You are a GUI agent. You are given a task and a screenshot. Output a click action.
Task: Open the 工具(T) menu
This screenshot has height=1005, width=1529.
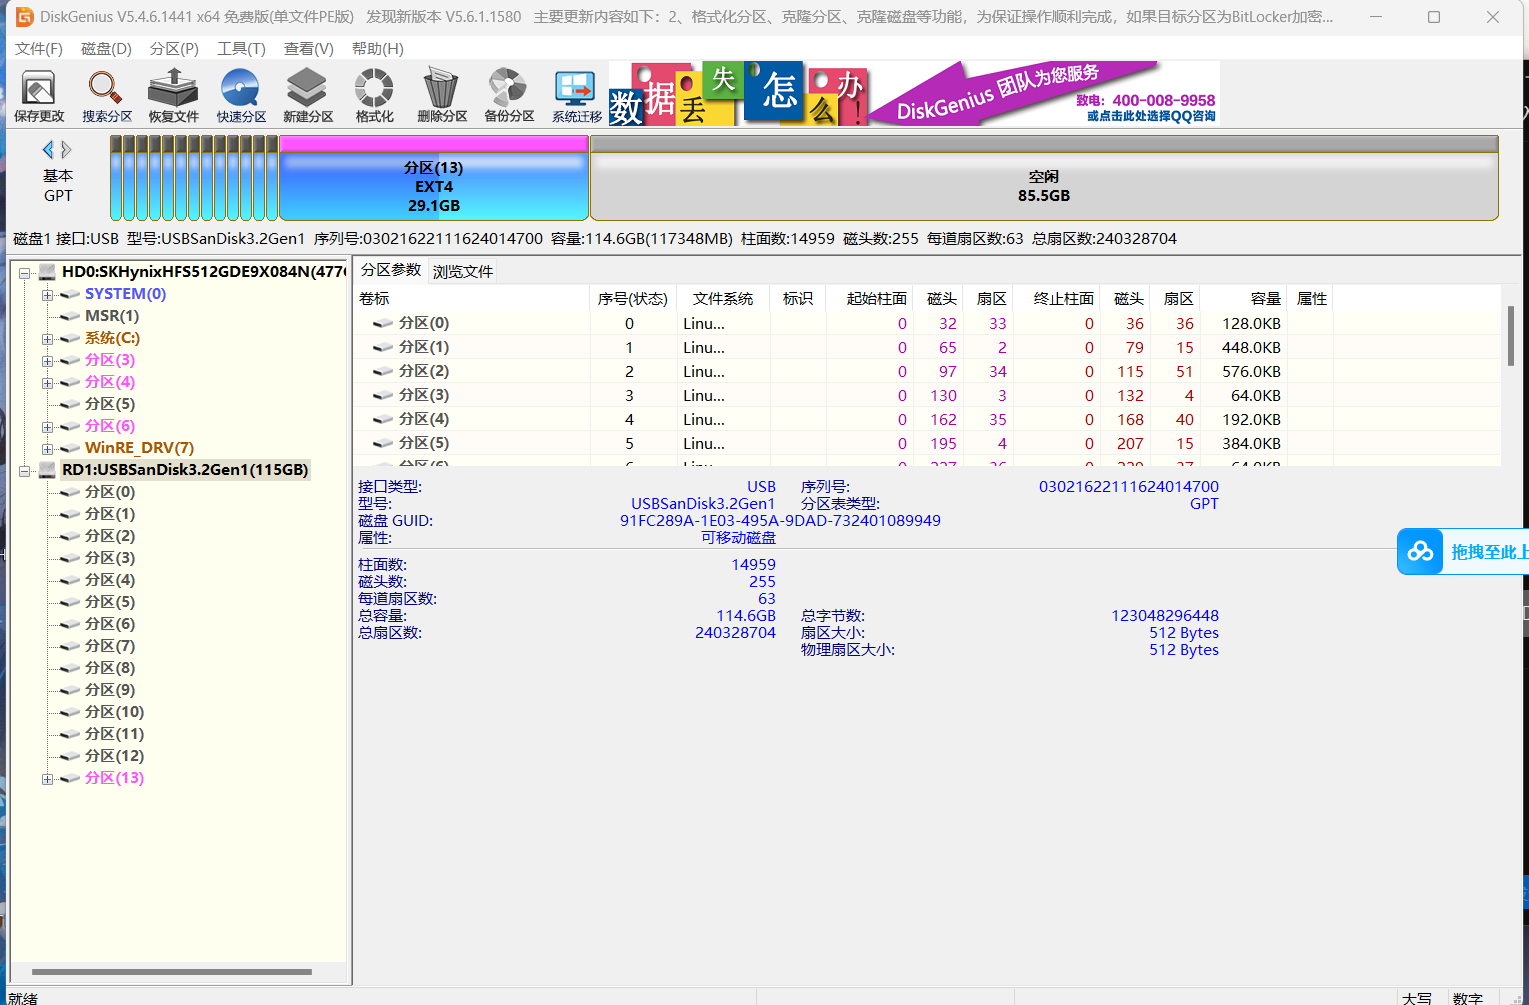[241, 49]
